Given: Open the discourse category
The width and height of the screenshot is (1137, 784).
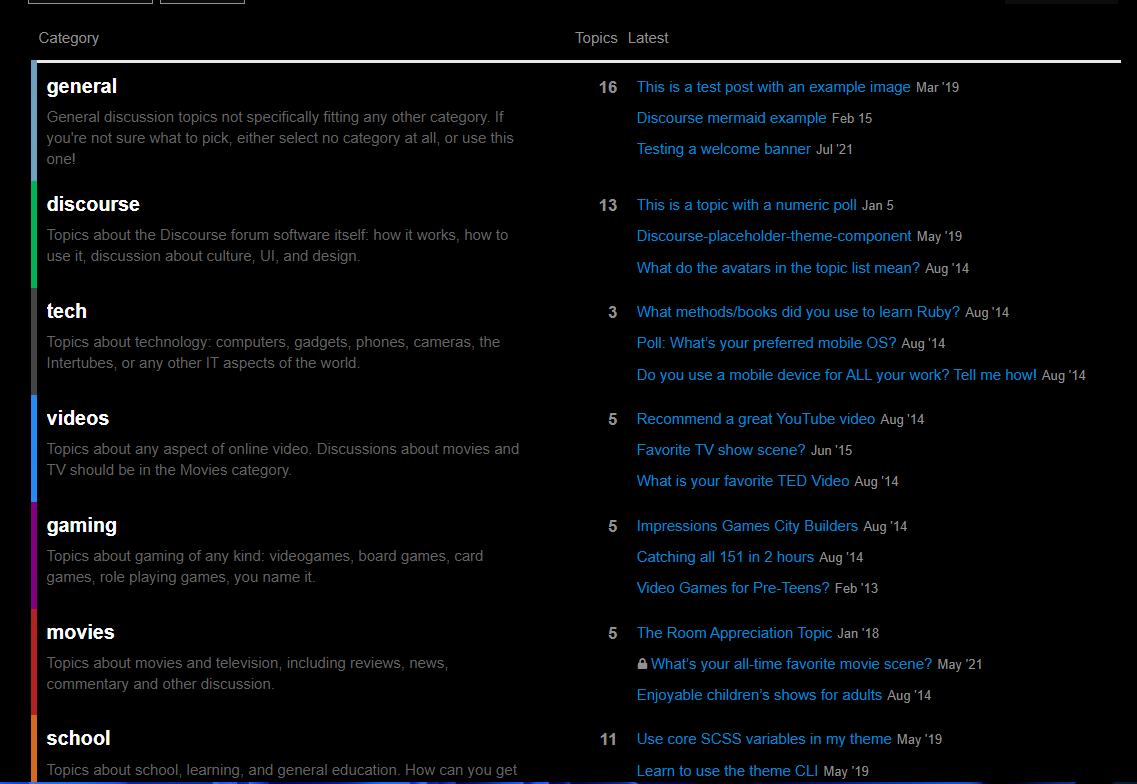Looking at the screenshot, I should pos(93,204).
